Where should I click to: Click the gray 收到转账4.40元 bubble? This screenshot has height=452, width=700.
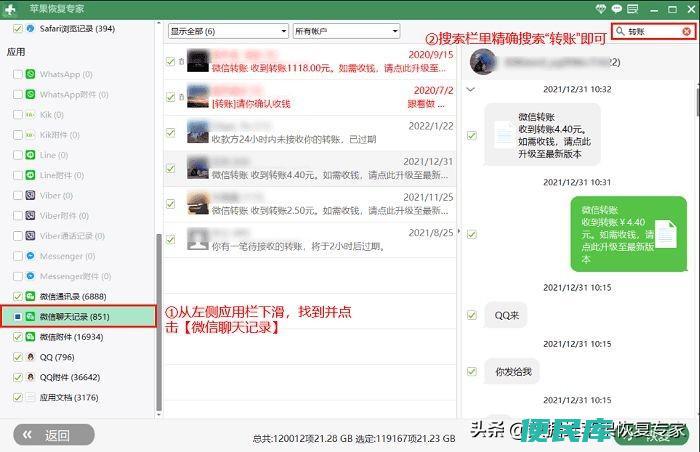[542, 135]
